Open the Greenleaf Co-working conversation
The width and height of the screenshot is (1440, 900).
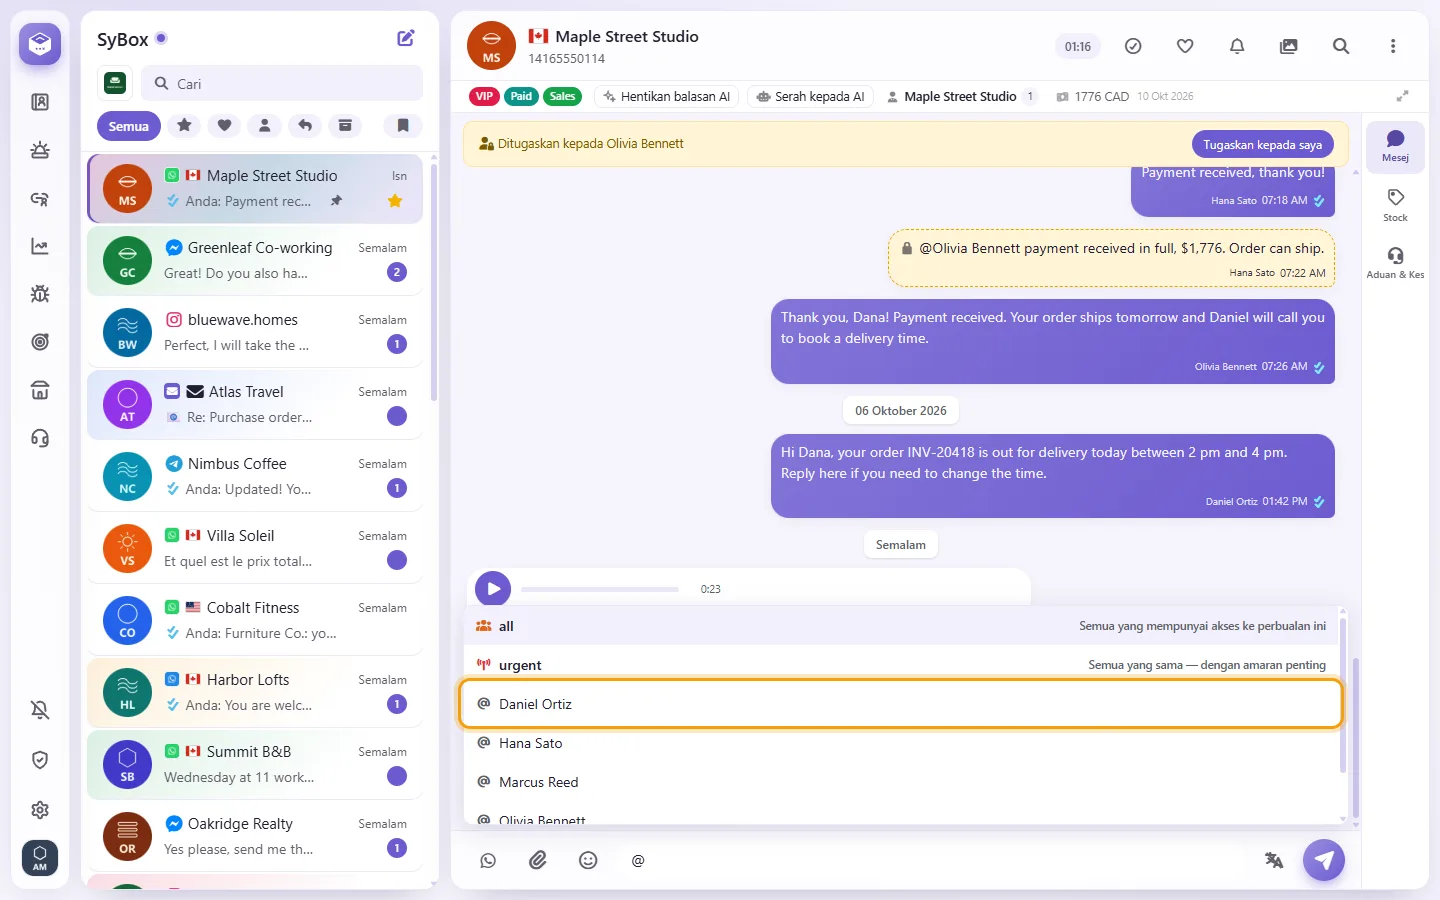pyautogui.click(x=255, y=260)
